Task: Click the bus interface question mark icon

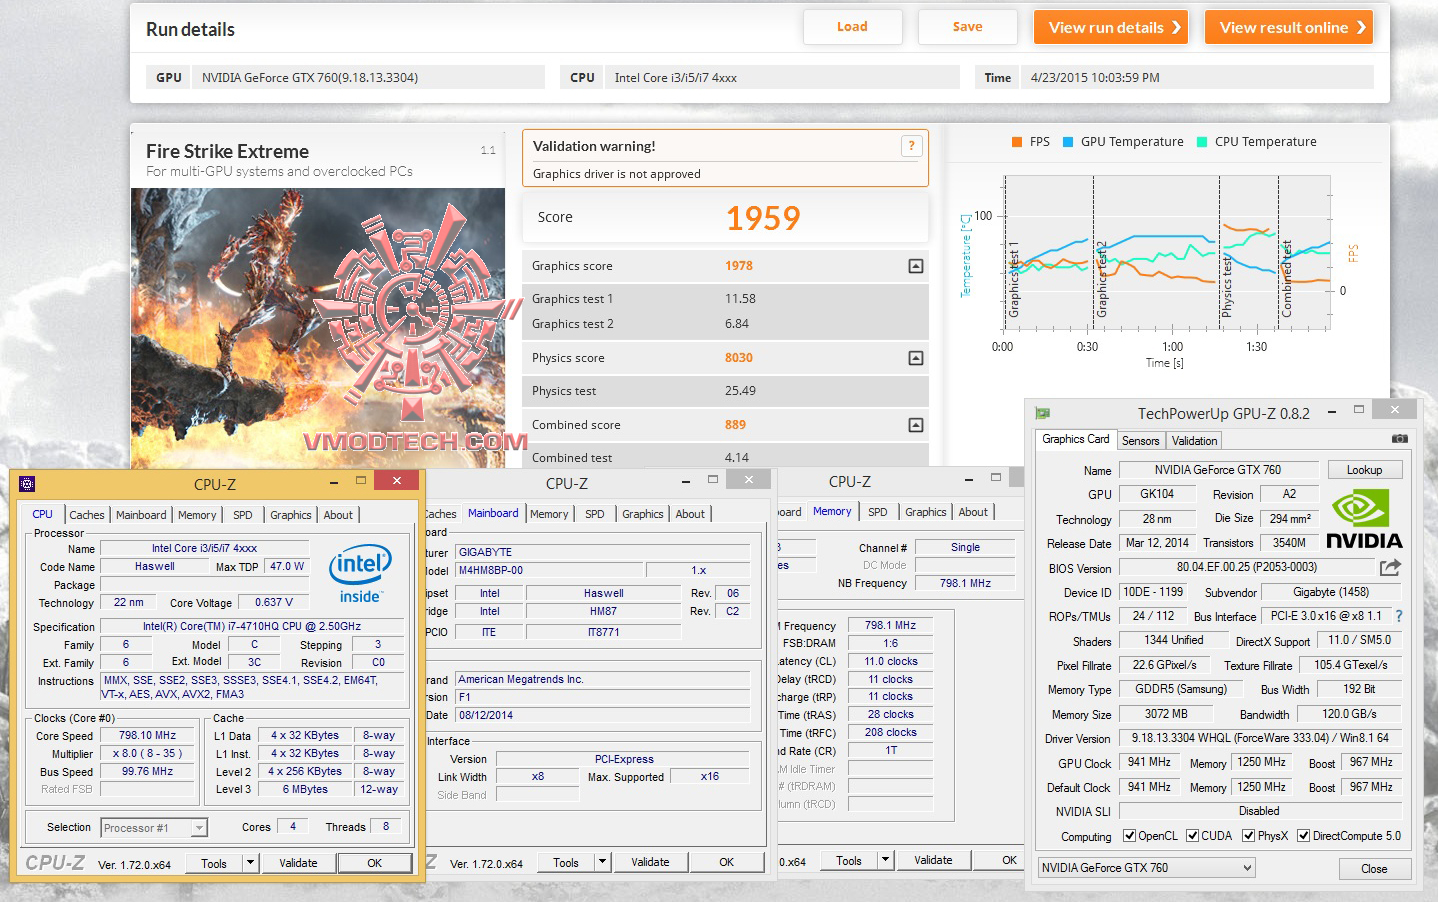Action: click(1398, 616)
